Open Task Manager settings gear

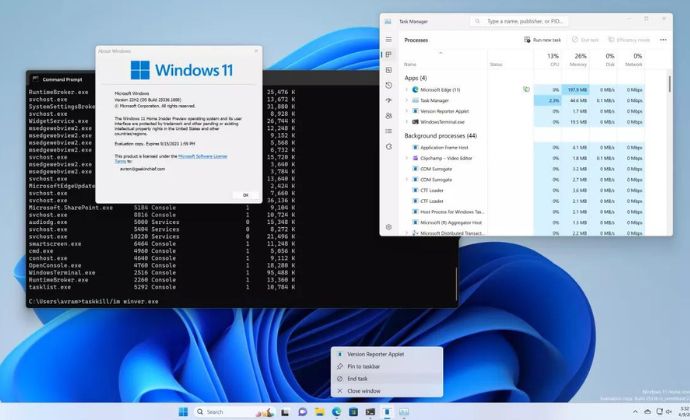tap(389, 227)
